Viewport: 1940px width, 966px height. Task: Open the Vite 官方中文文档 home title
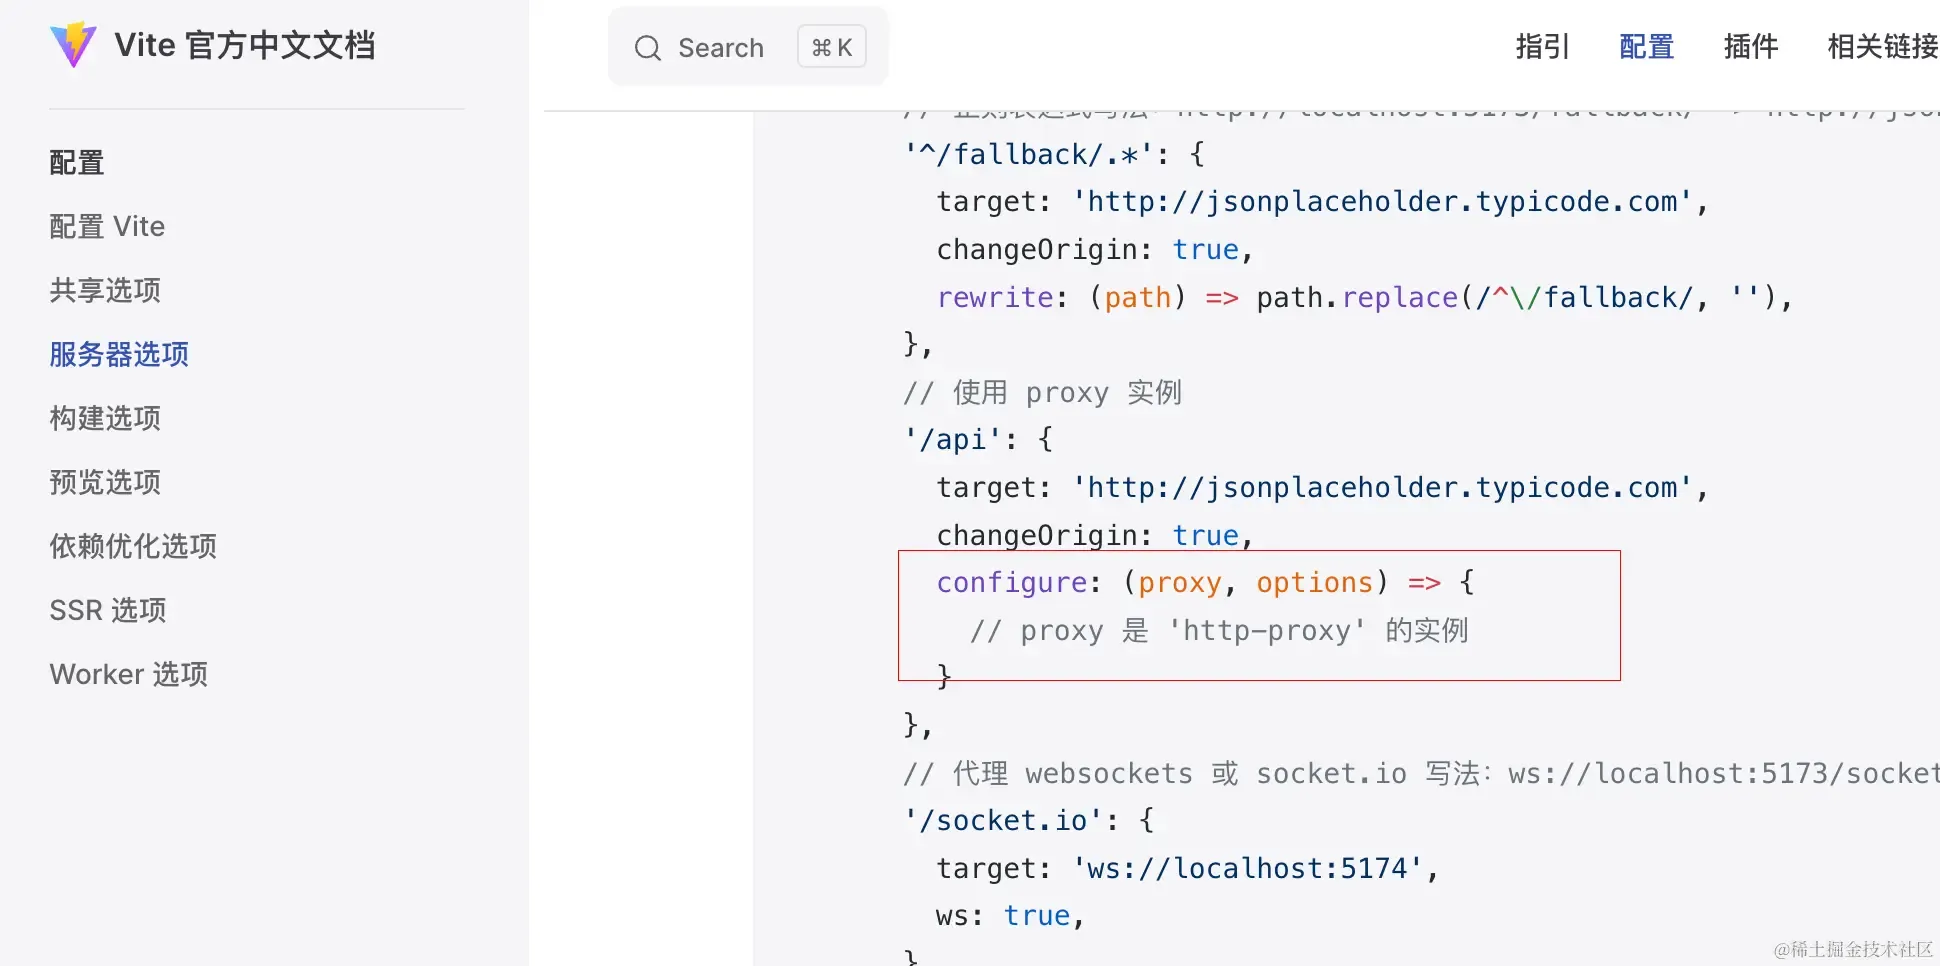coord(245,45)
